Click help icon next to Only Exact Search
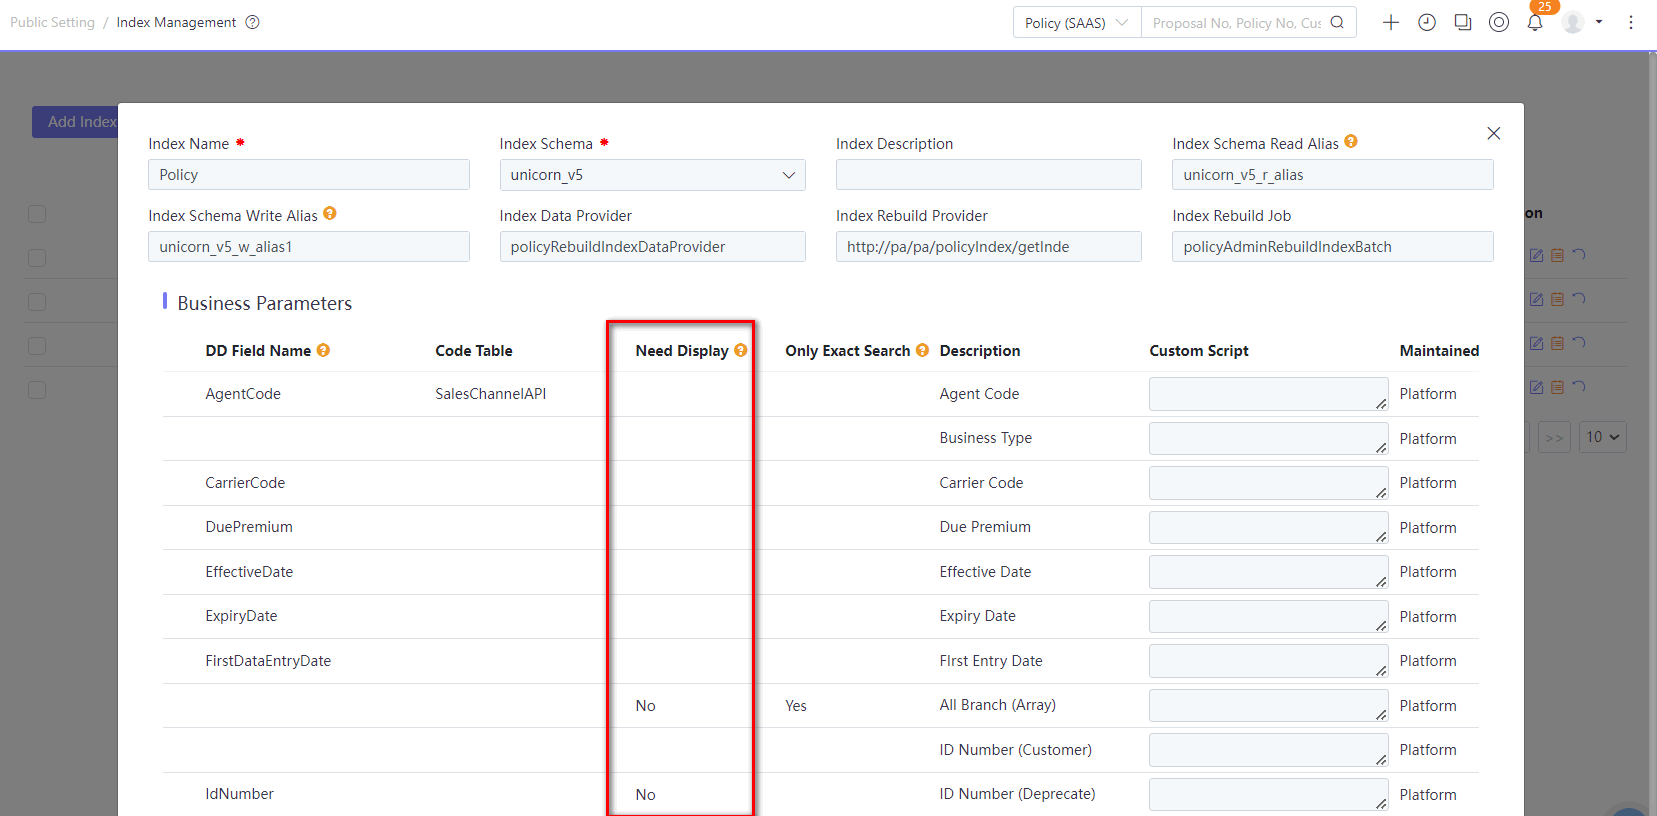This screenshot has width=1657, height=816. coord(922,350)
